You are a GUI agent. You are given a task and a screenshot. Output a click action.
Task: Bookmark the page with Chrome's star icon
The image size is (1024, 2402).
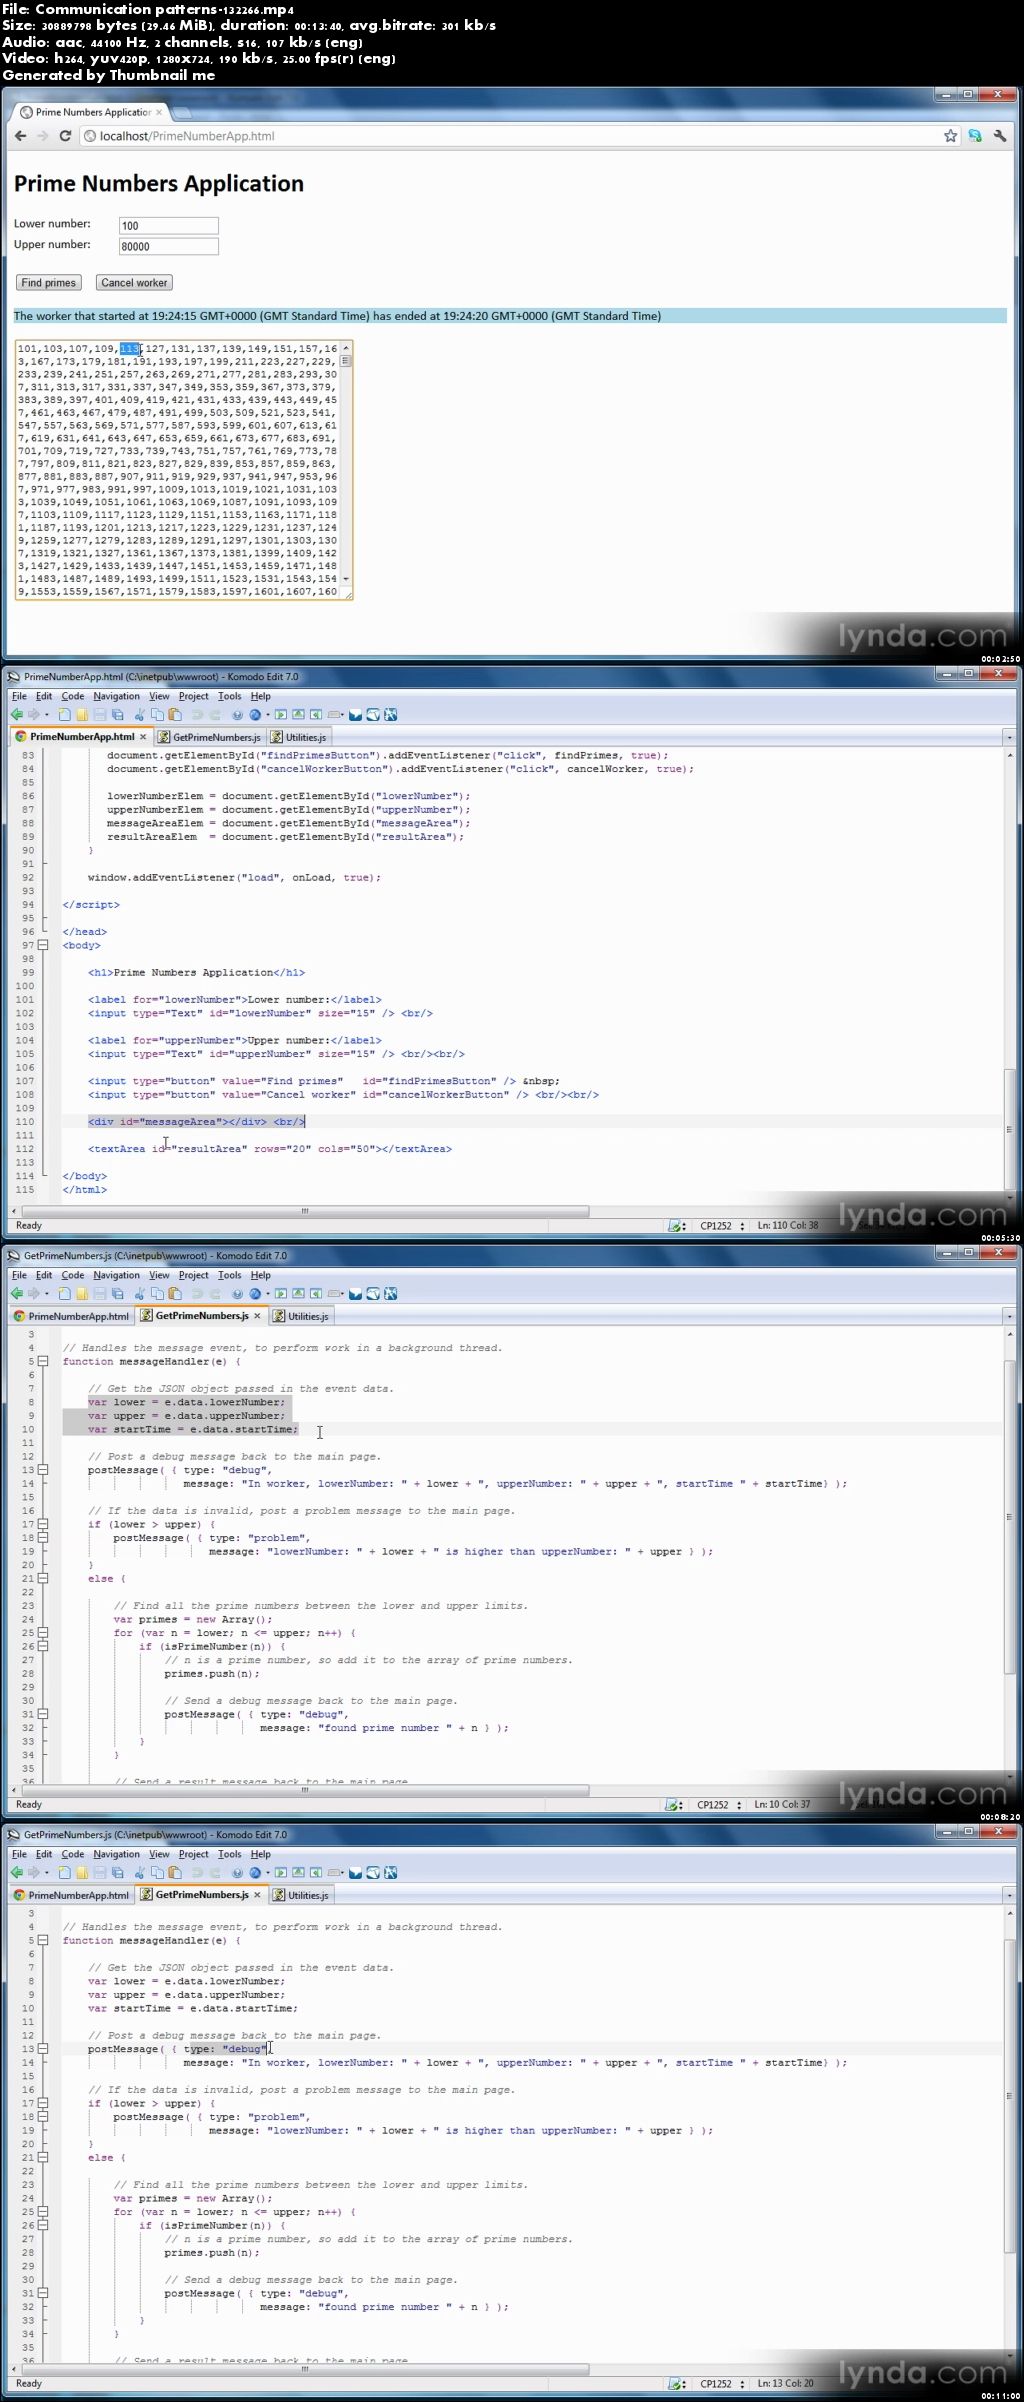coord(950,135)
